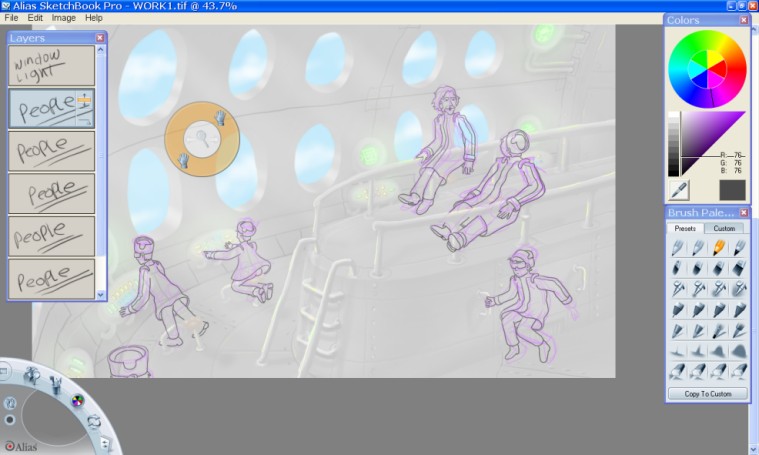Click the small round brush-size dot in lagoon
Screen dimensions: 759x455
(10, 420)
